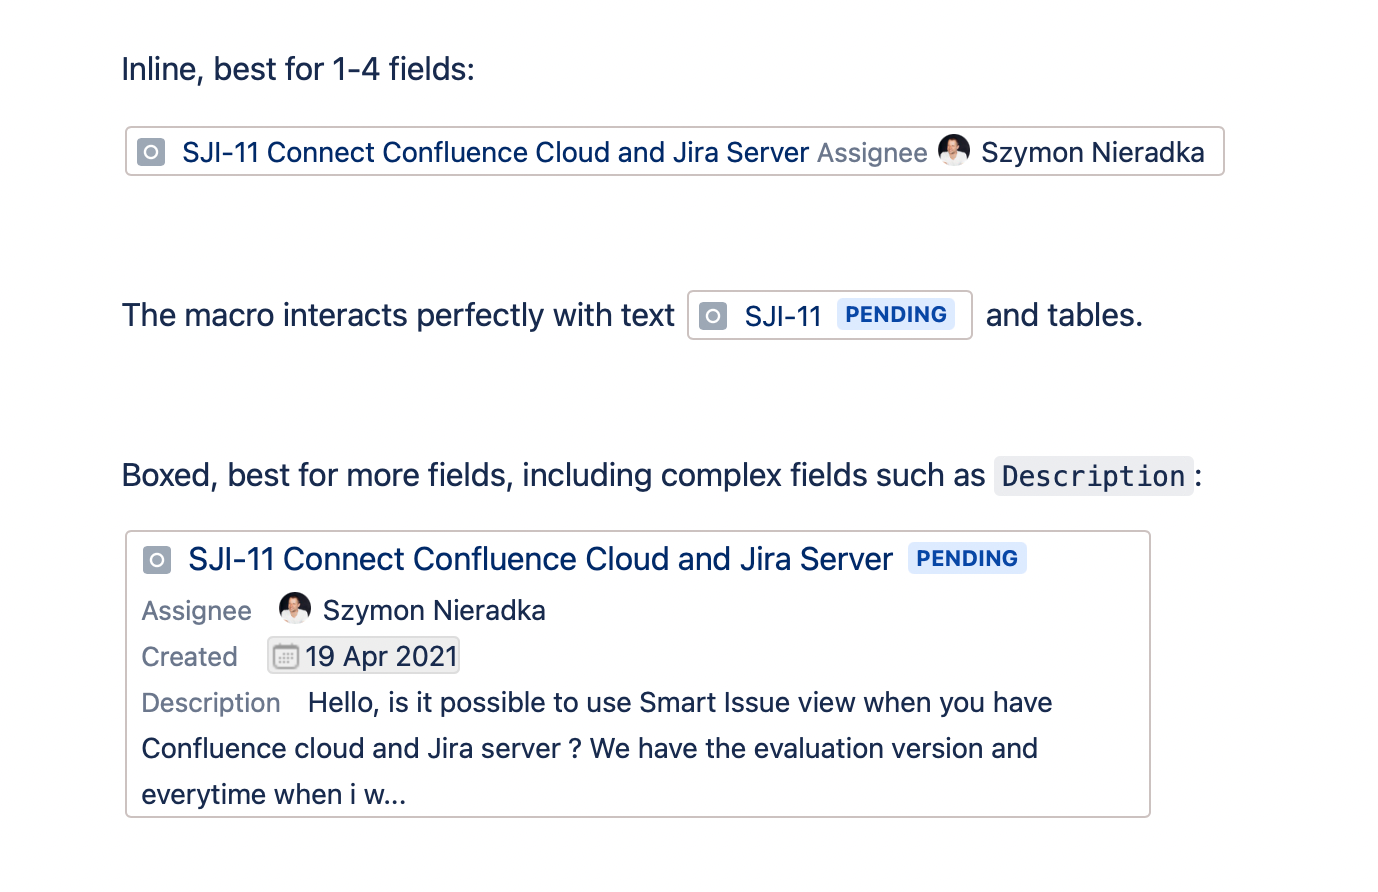Screen dimensions: 1378x892
Task: Click the PENDING status badge next to SJI-11 key
Action: [x=896, y=314]
